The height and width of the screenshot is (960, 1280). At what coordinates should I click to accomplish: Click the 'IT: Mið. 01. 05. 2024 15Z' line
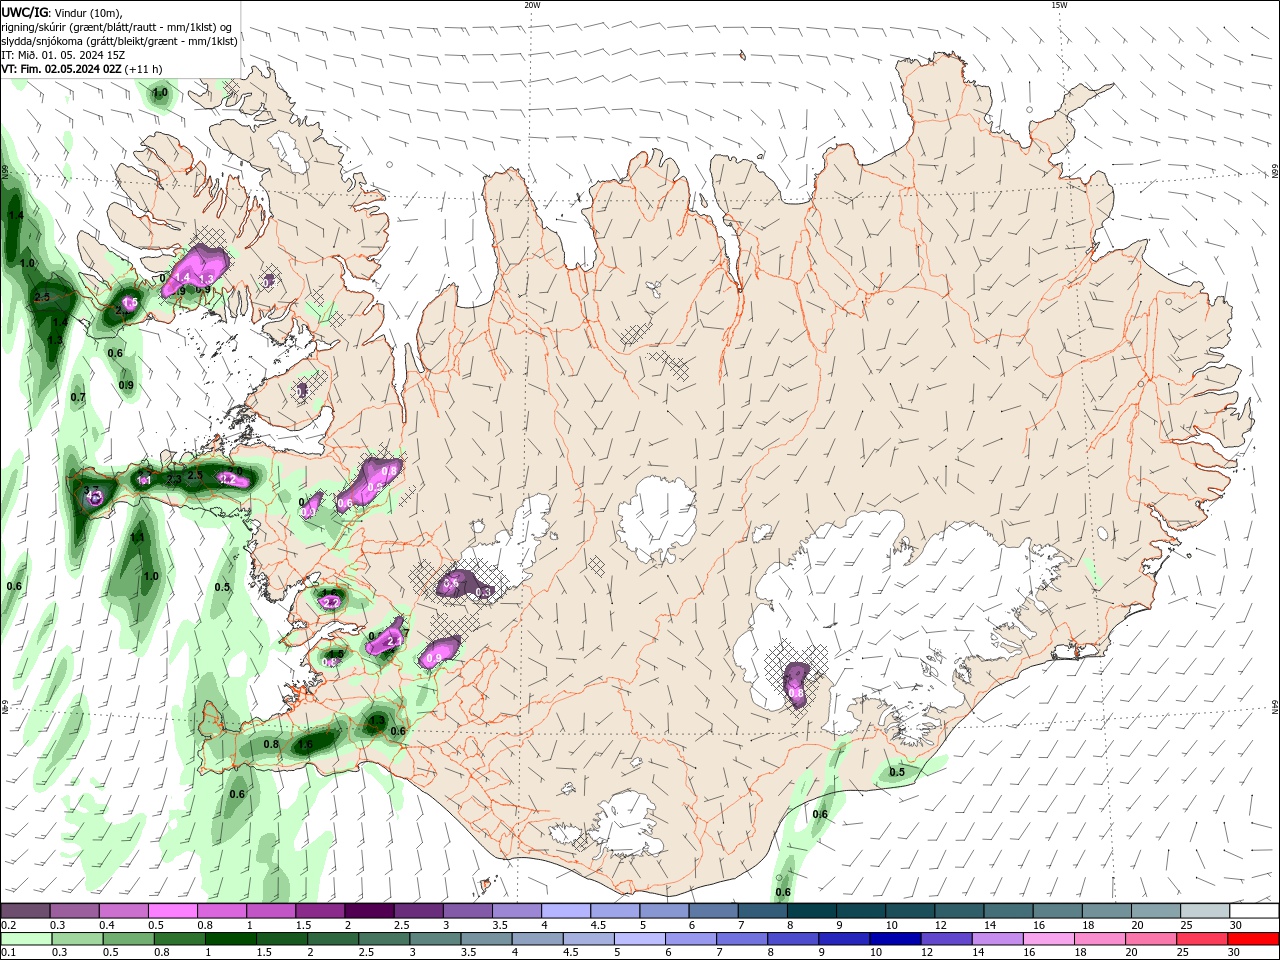pos(63,55)
